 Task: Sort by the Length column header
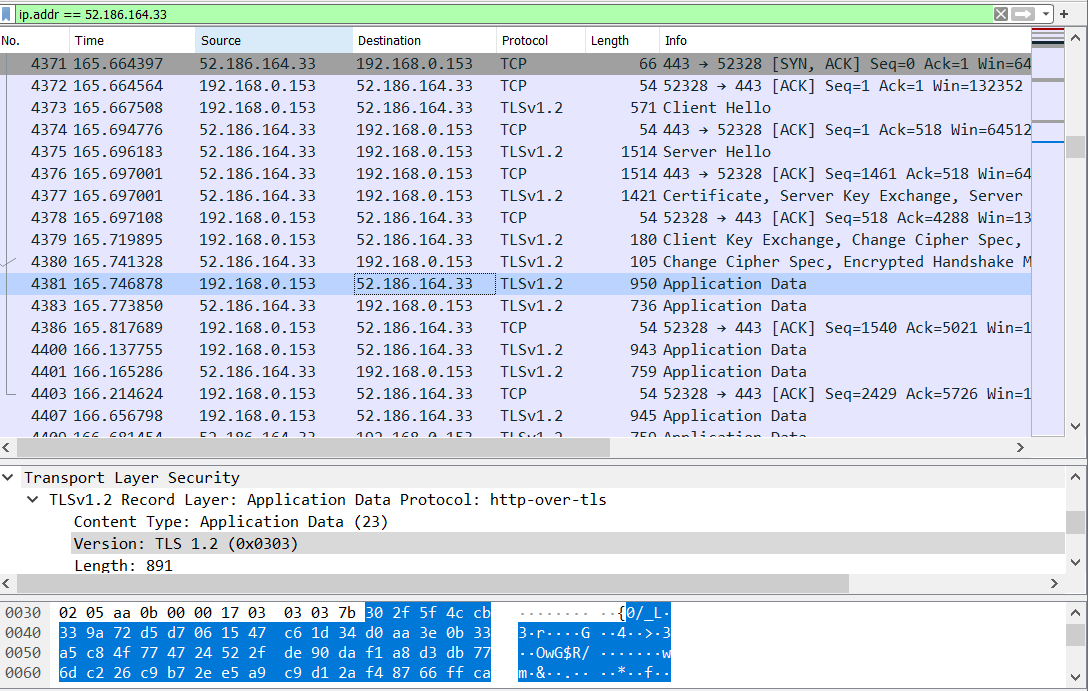[622, 40]
